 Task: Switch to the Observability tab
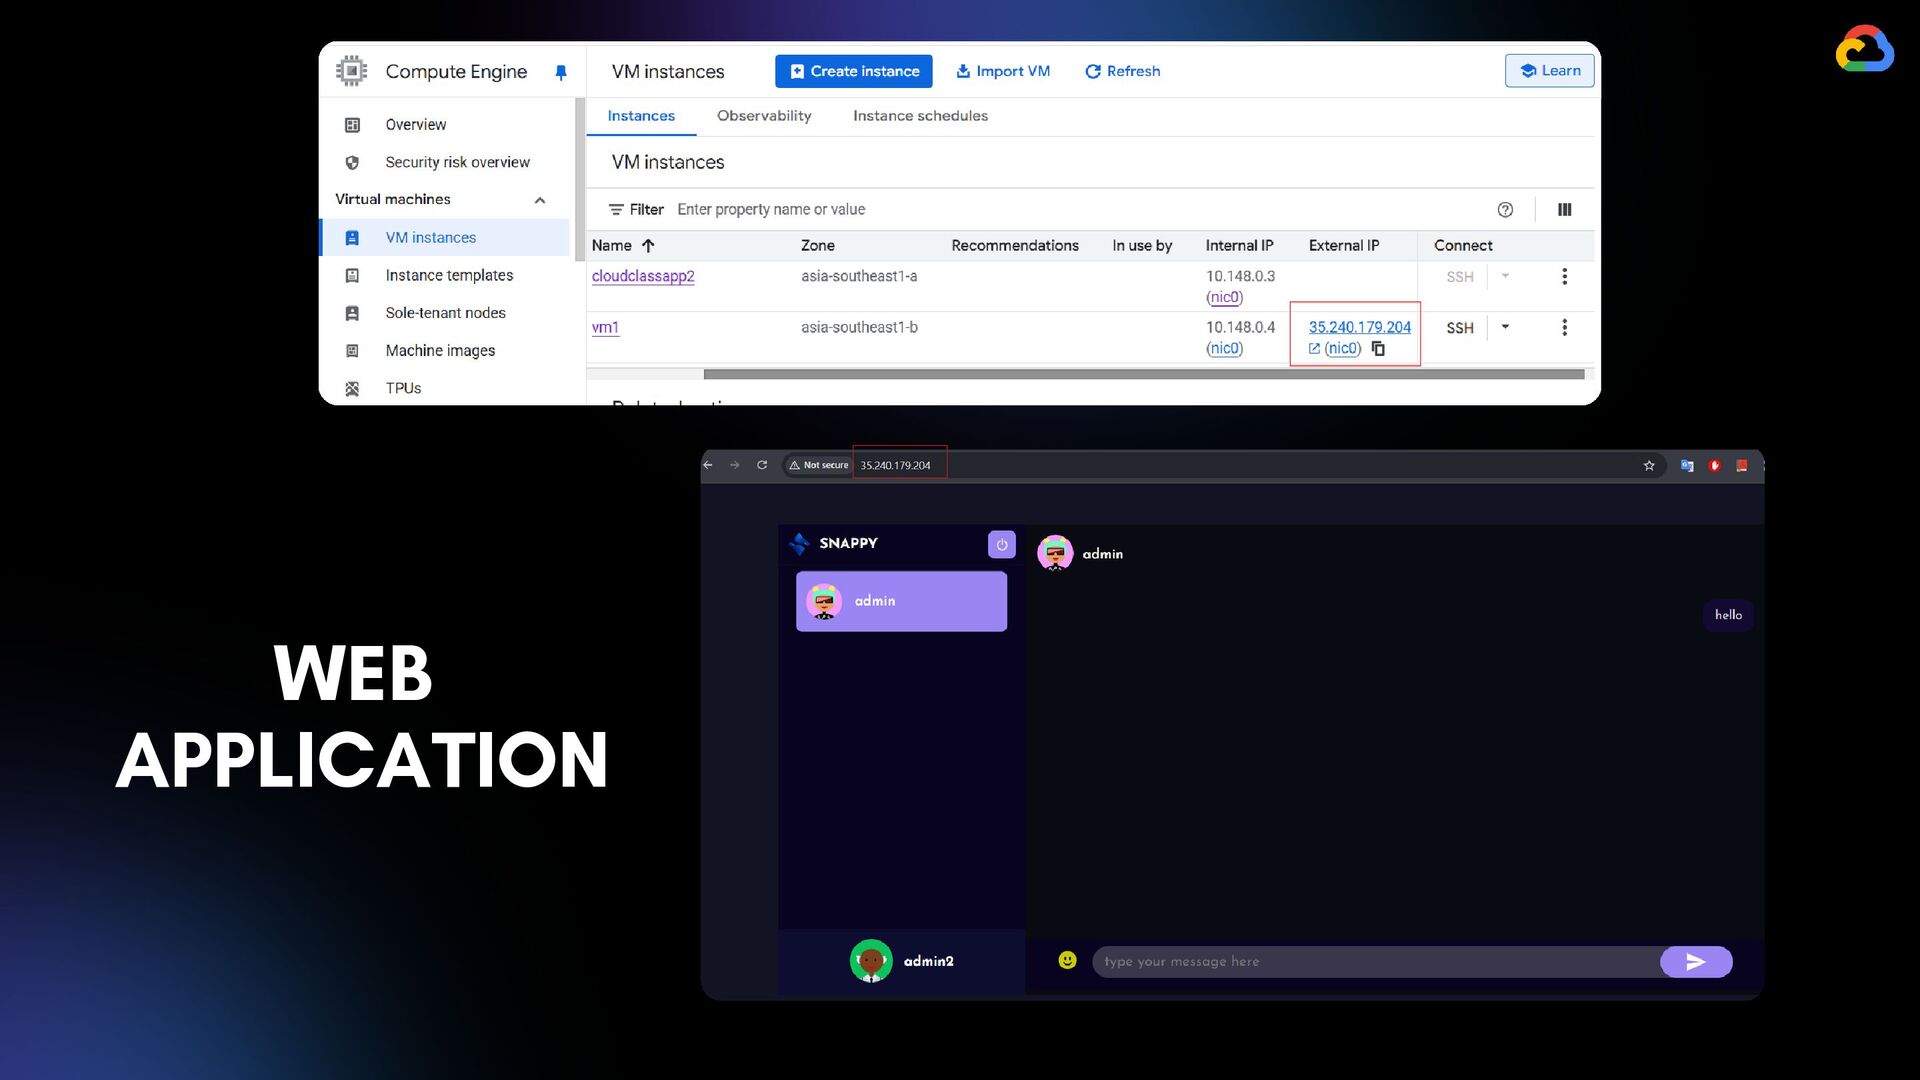763,116
